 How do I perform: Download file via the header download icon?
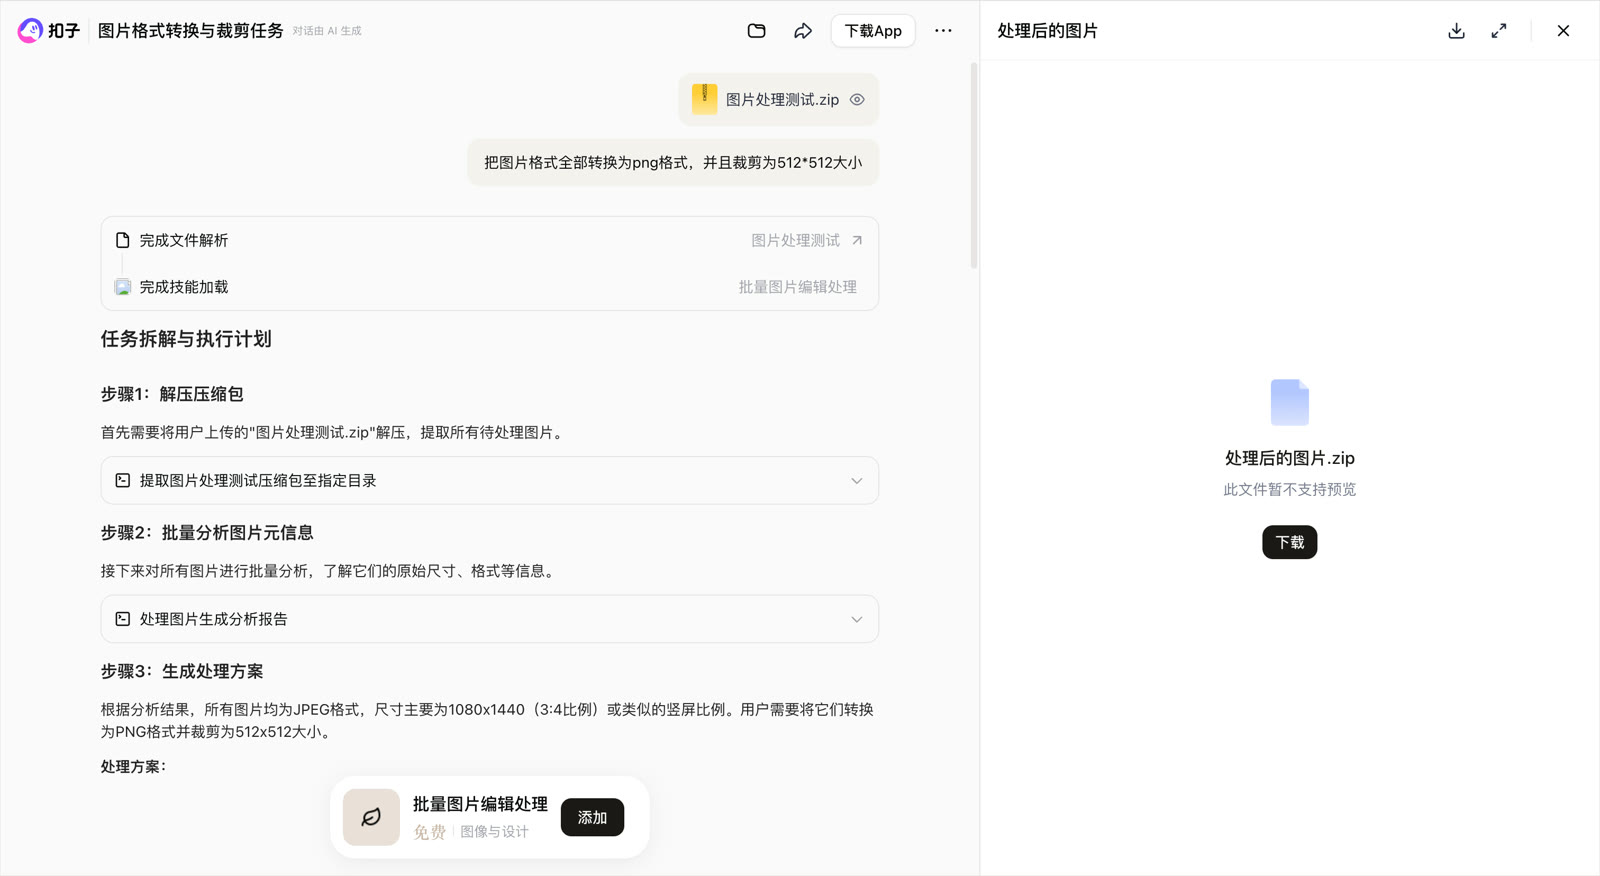pos(1456,31)
